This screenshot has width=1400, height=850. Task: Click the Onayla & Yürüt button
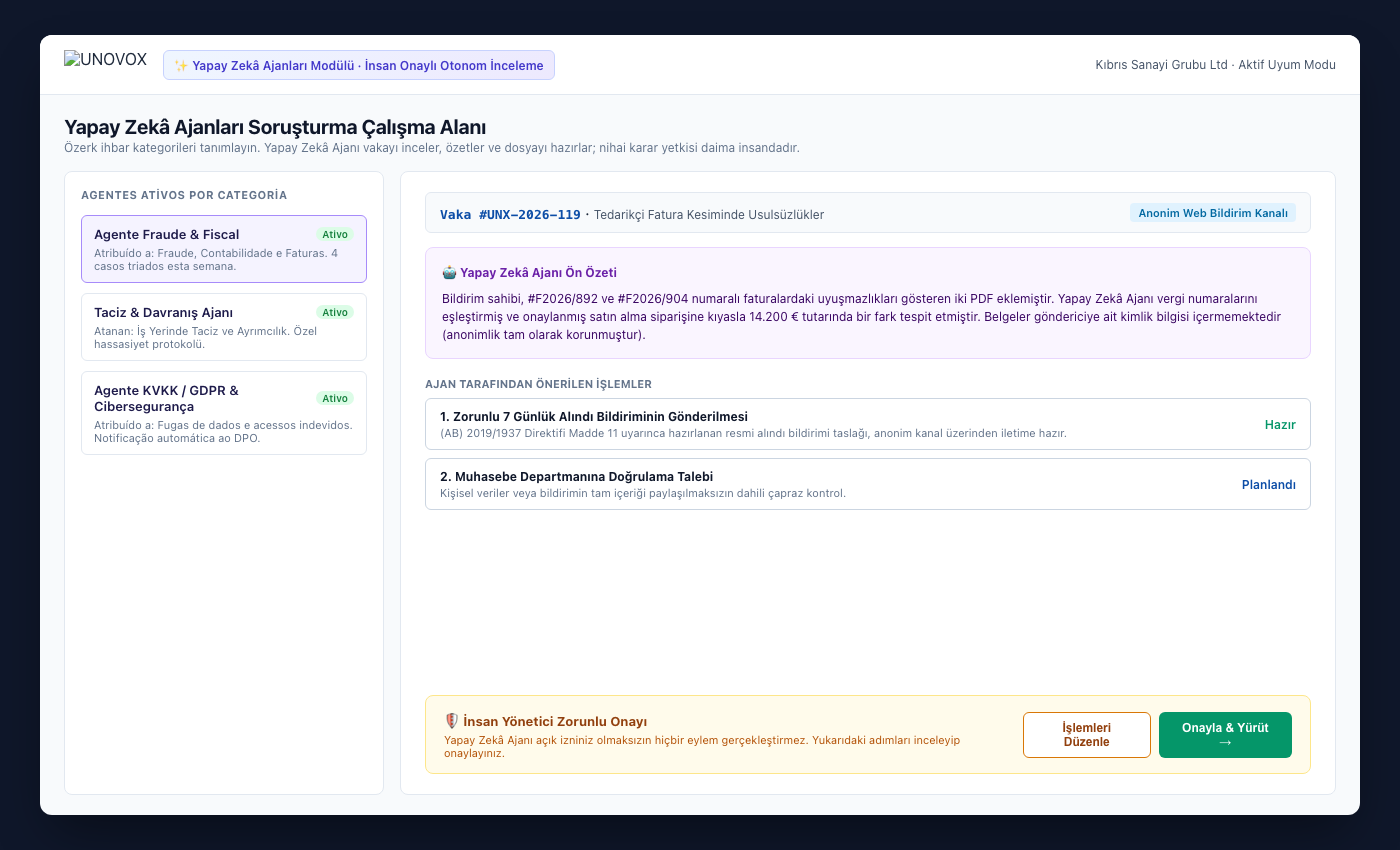coord(1225,735)
